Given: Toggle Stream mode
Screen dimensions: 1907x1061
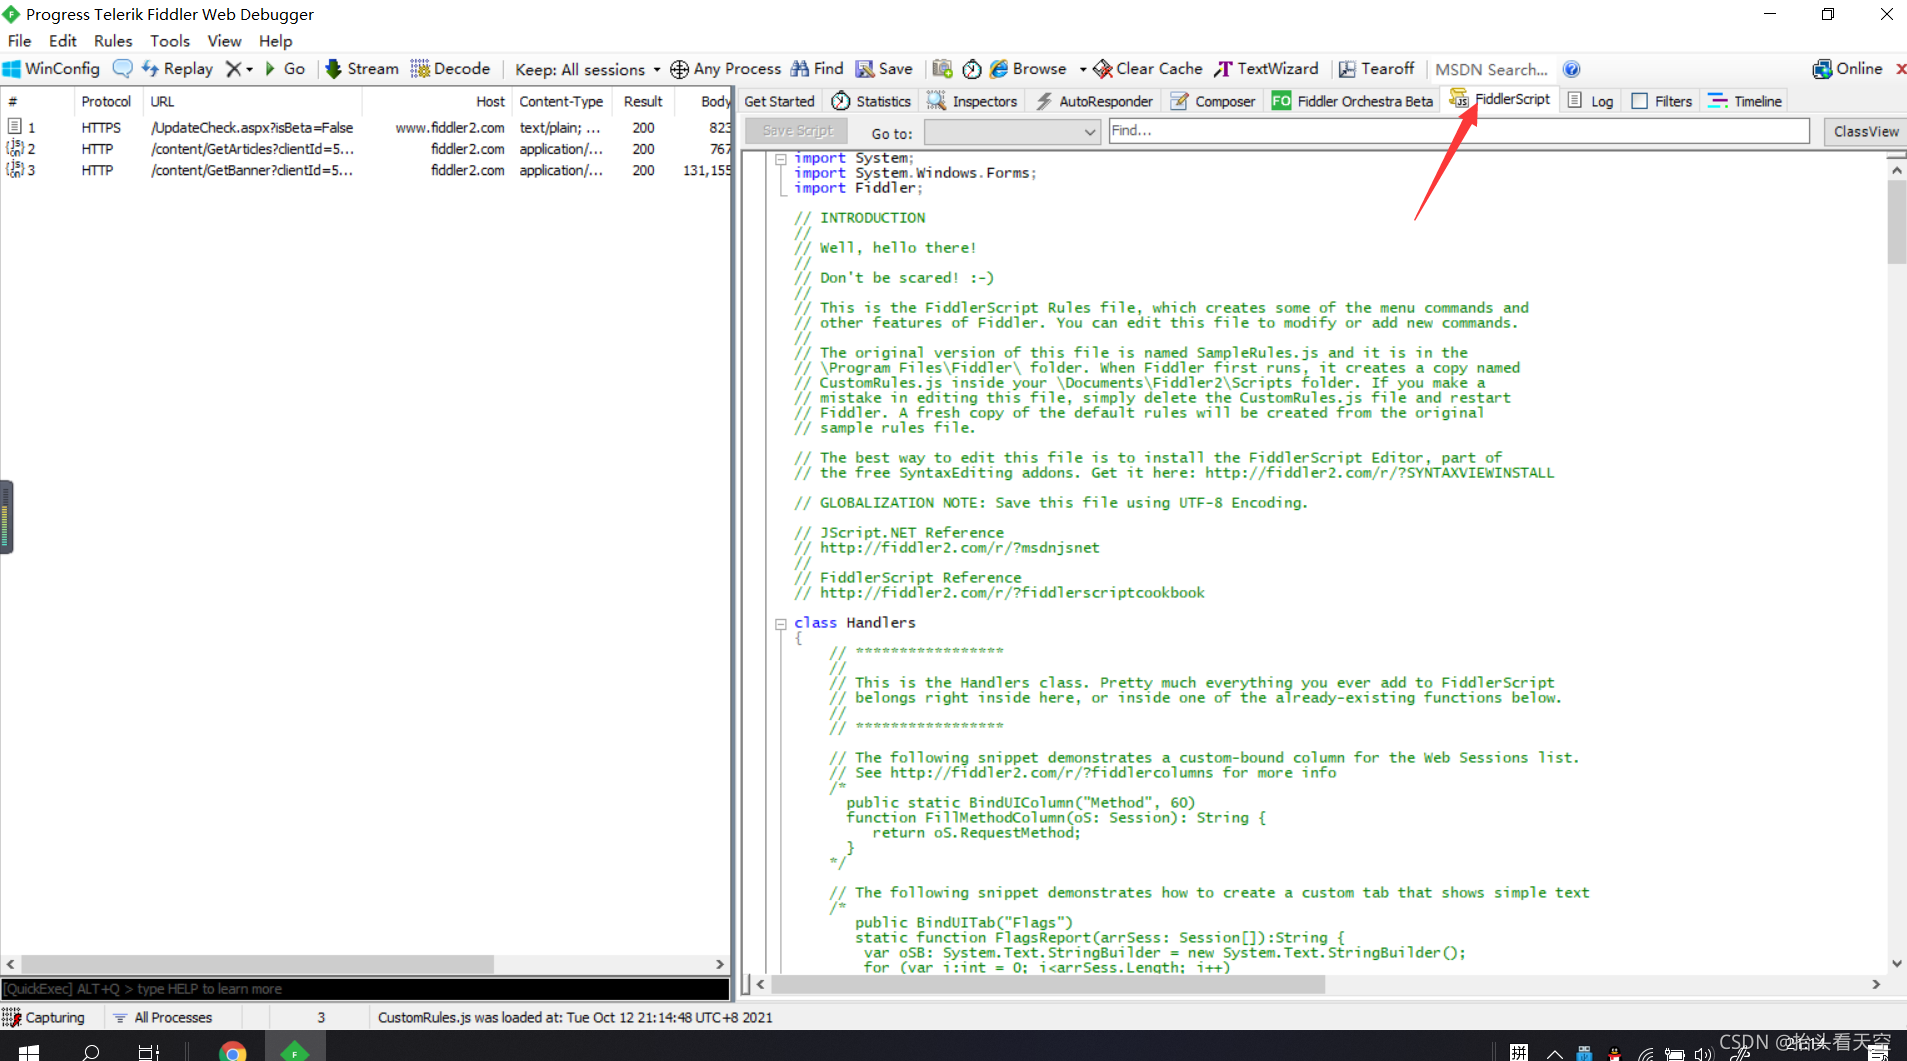Looking at the screenshot, I should point(361,68).
